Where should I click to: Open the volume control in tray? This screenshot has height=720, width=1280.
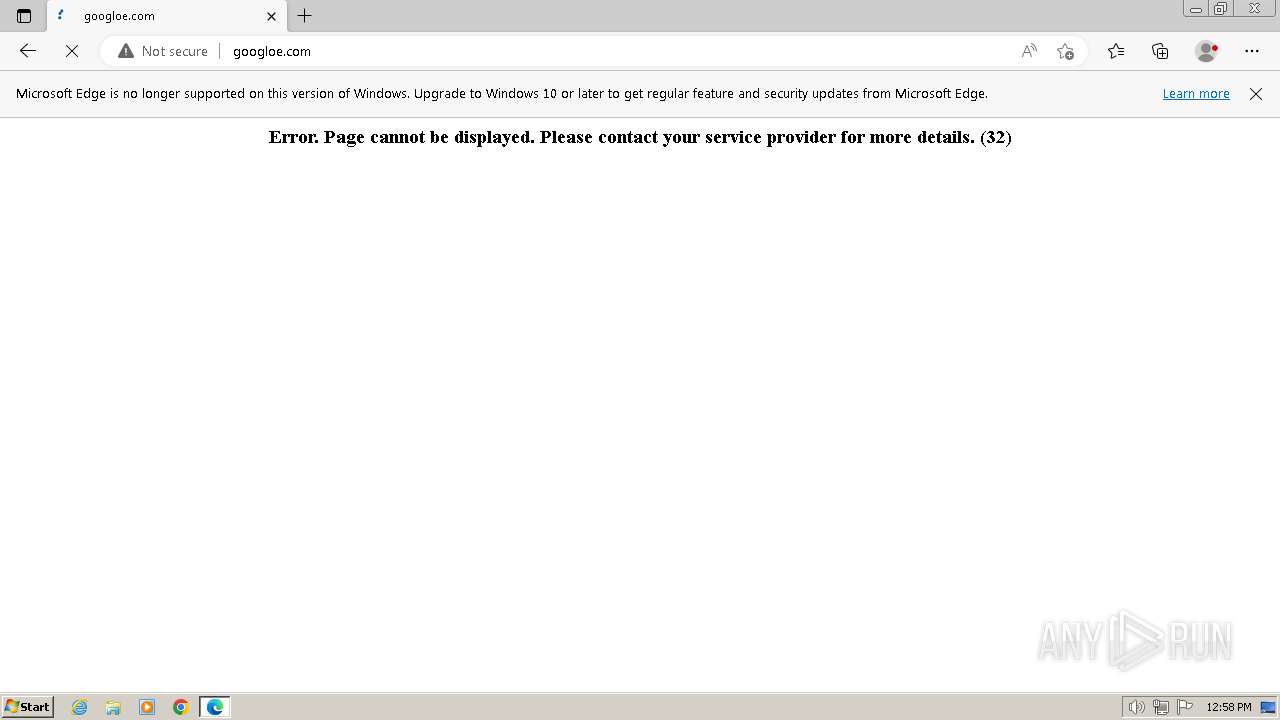[1136, 707]
